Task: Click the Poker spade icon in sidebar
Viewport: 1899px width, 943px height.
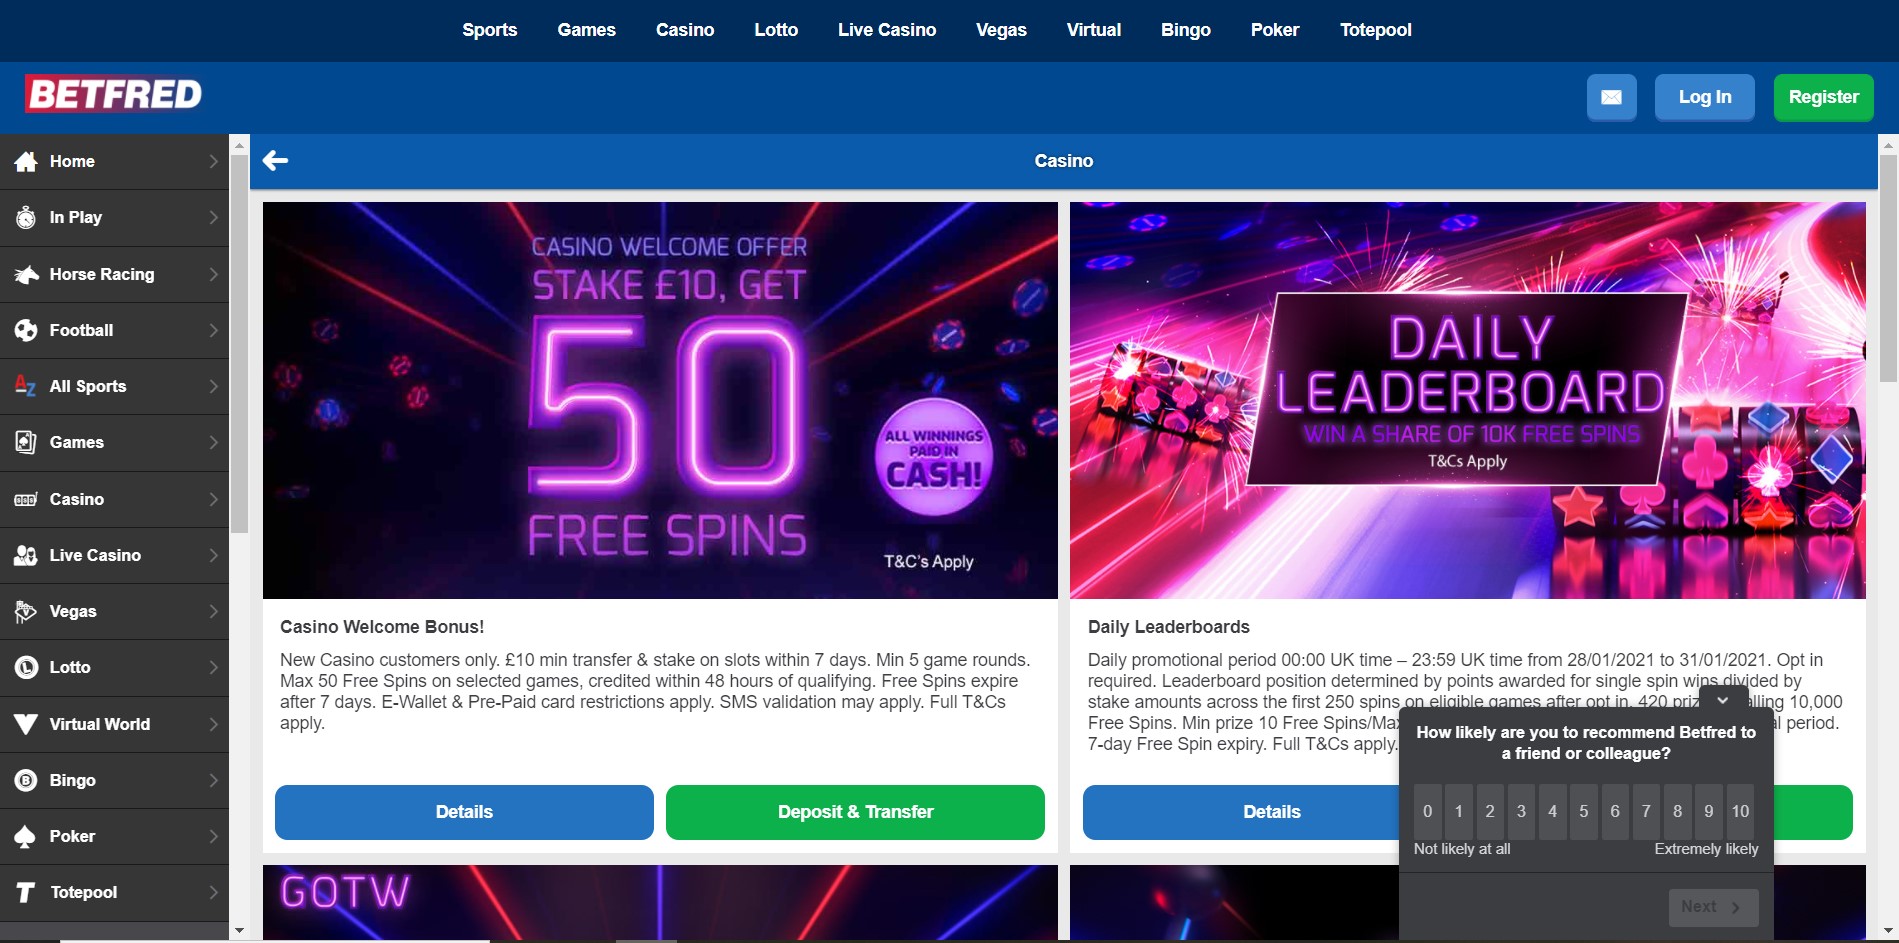Action: [x=26, y=836]
